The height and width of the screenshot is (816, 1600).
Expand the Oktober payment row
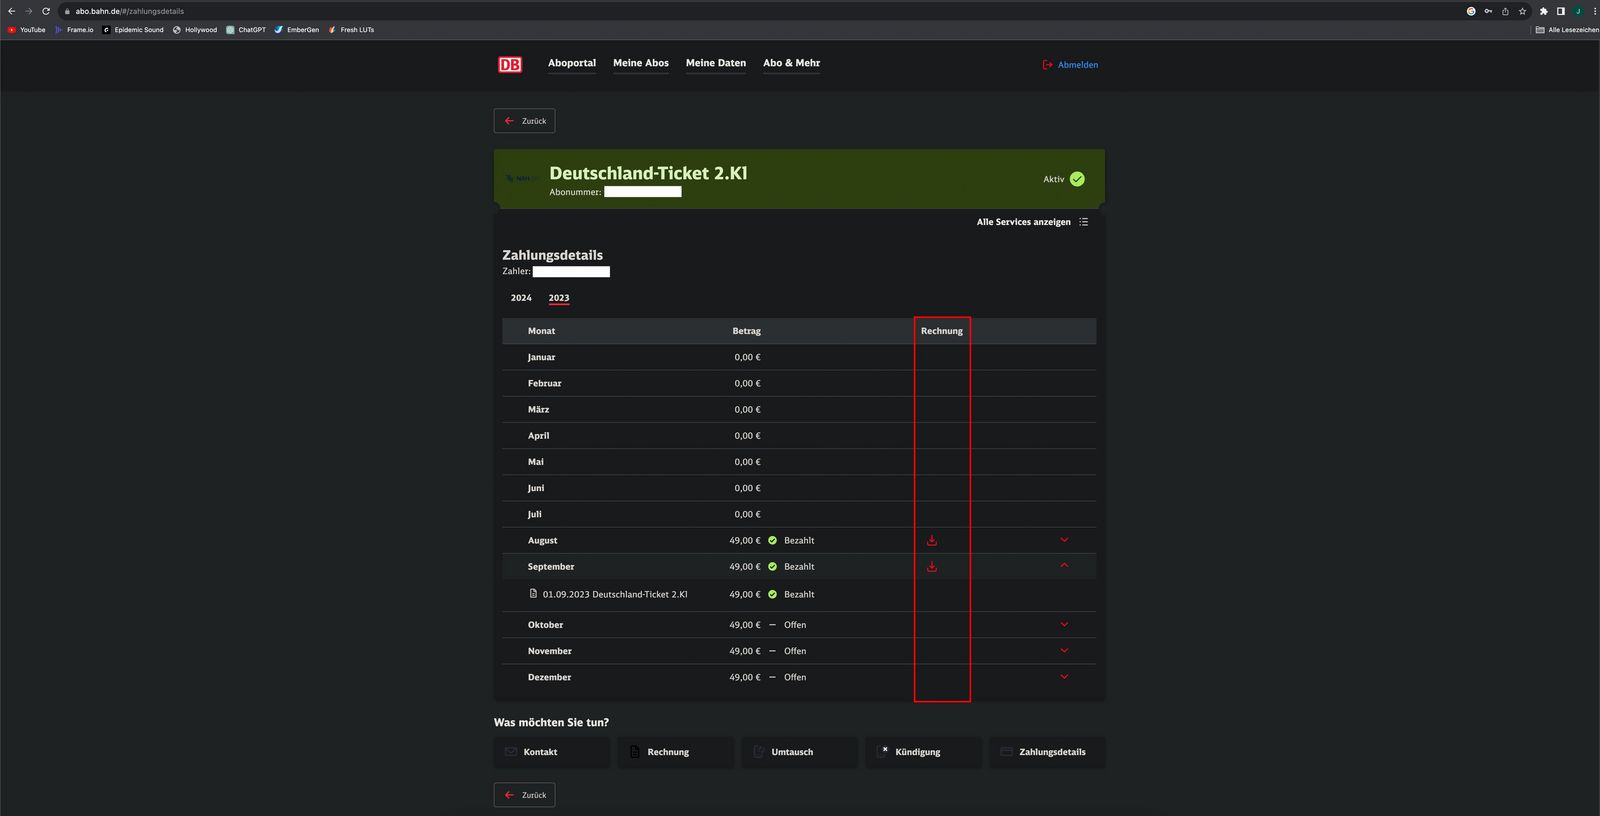click(1064, 625)
